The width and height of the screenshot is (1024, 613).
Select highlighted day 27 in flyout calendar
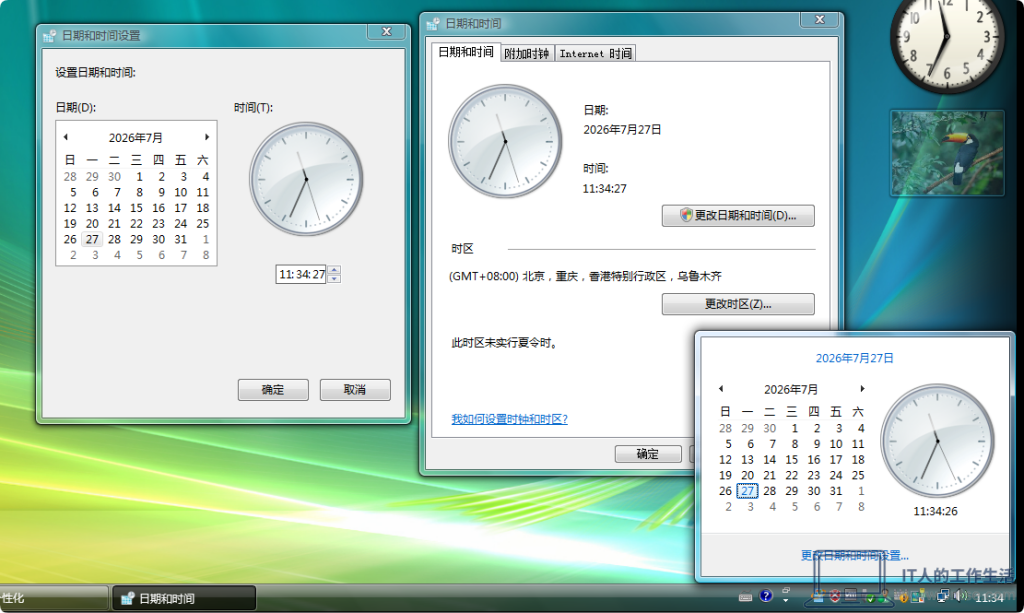coord(747,491)
